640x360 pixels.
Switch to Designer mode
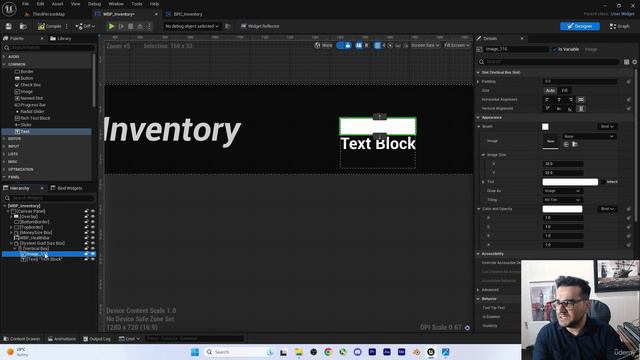580,26
